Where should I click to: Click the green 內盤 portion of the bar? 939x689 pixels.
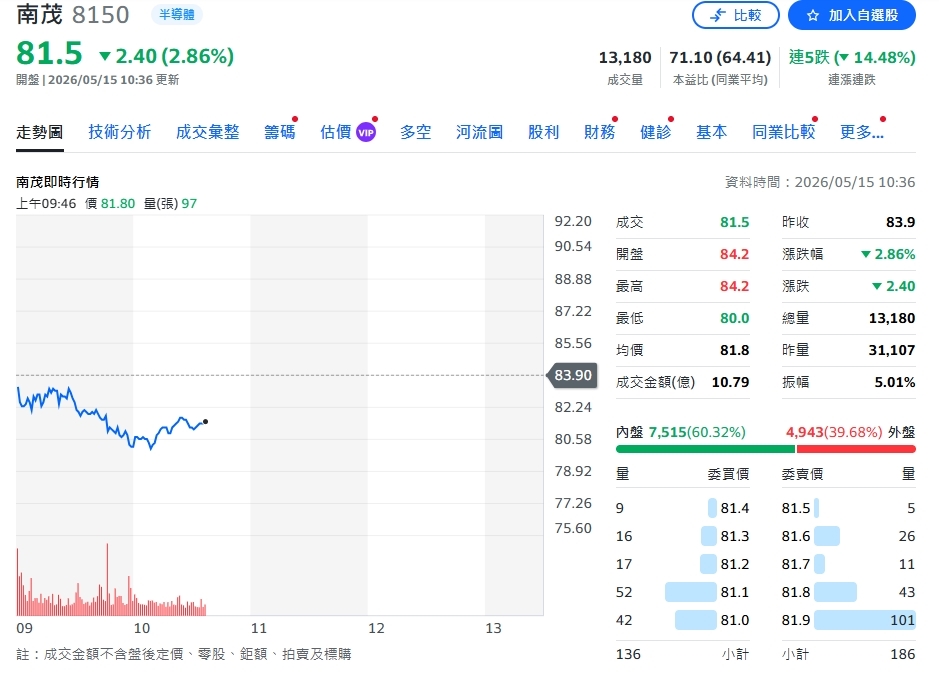point(705,449)
